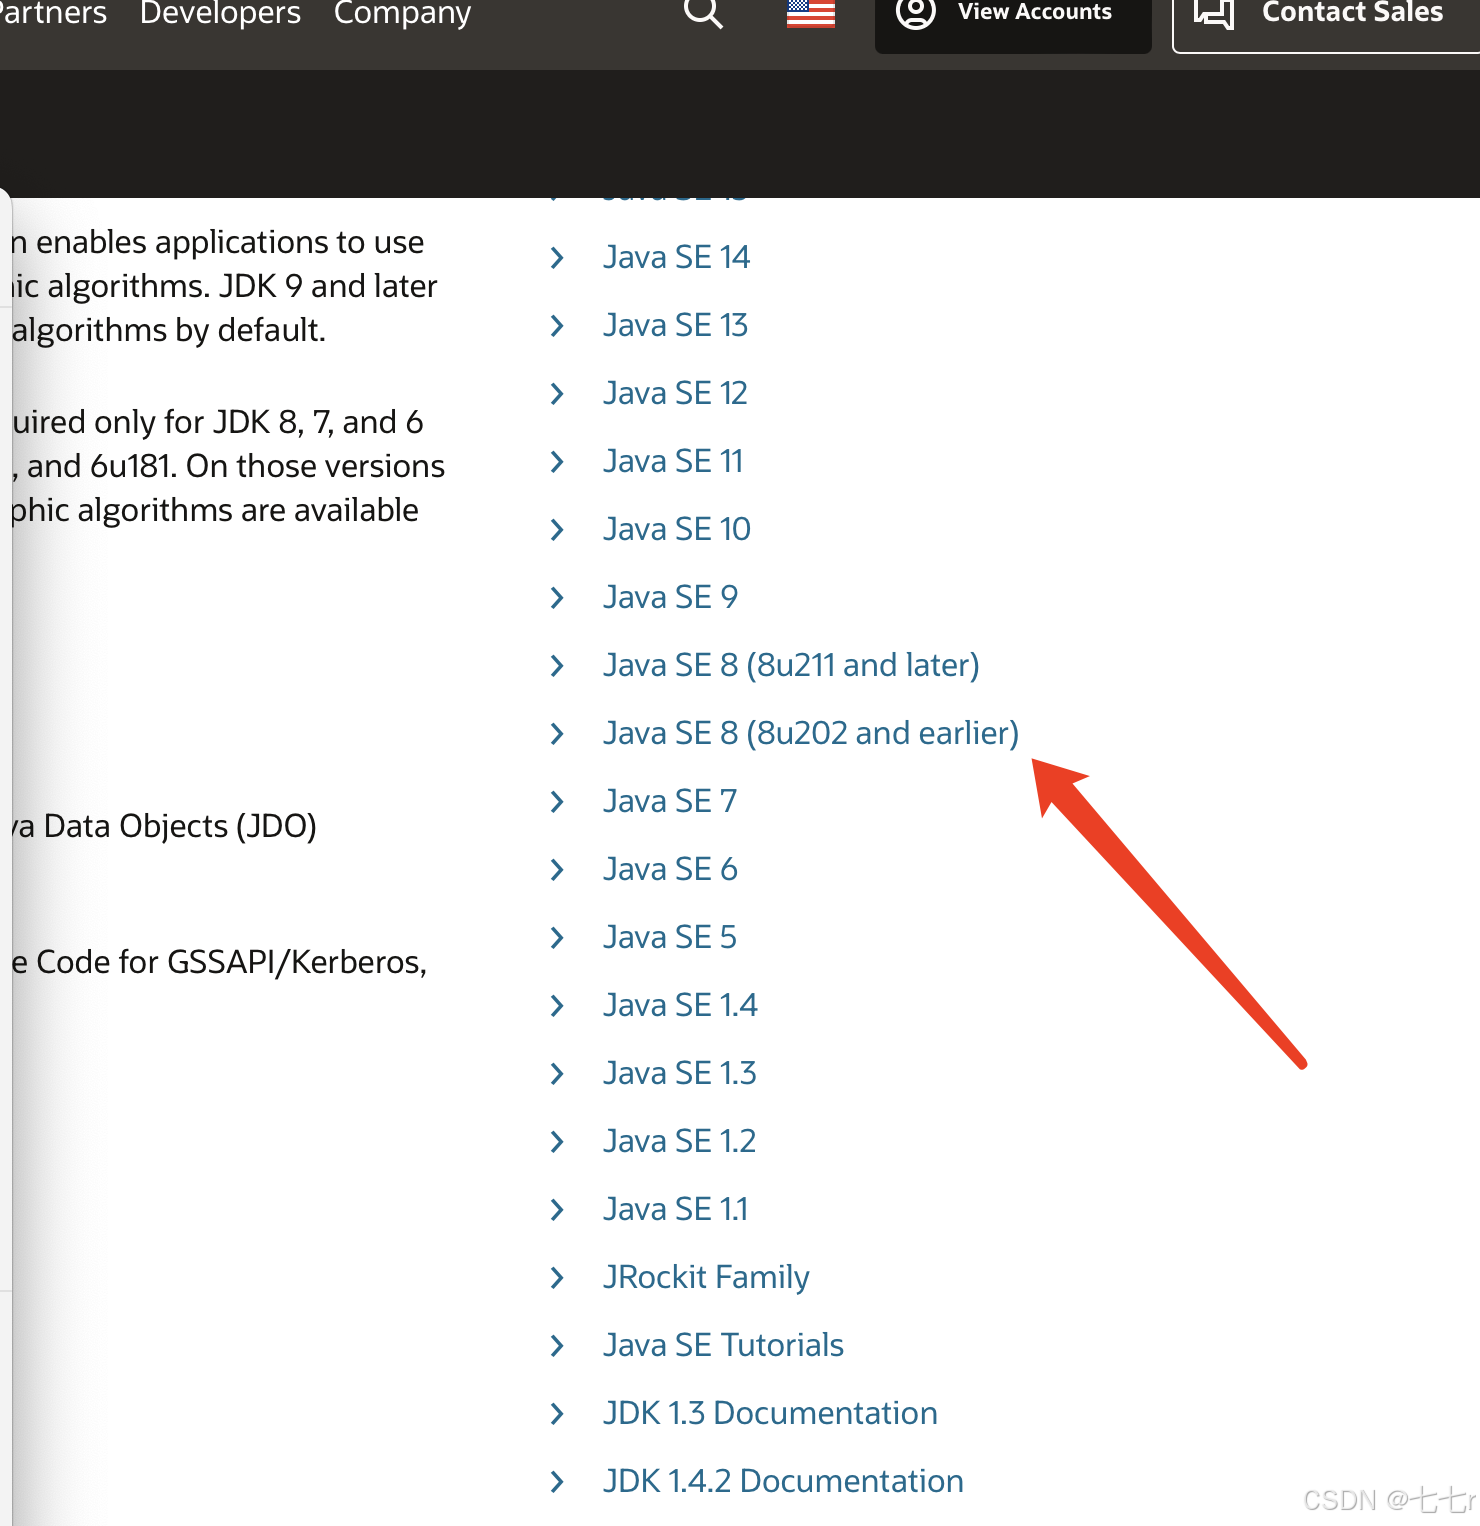
Task: Open the Developers menu
Action: pyautogui.click(x=220, y=13)
